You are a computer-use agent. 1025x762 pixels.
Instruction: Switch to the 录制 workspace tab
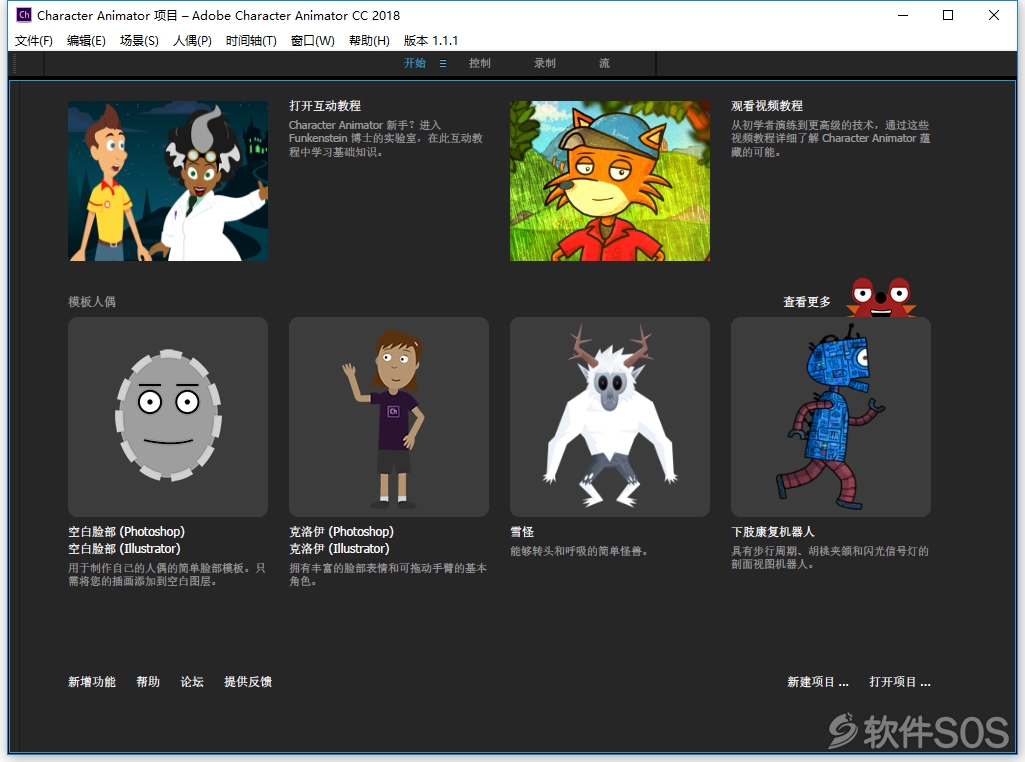point(545,63)
